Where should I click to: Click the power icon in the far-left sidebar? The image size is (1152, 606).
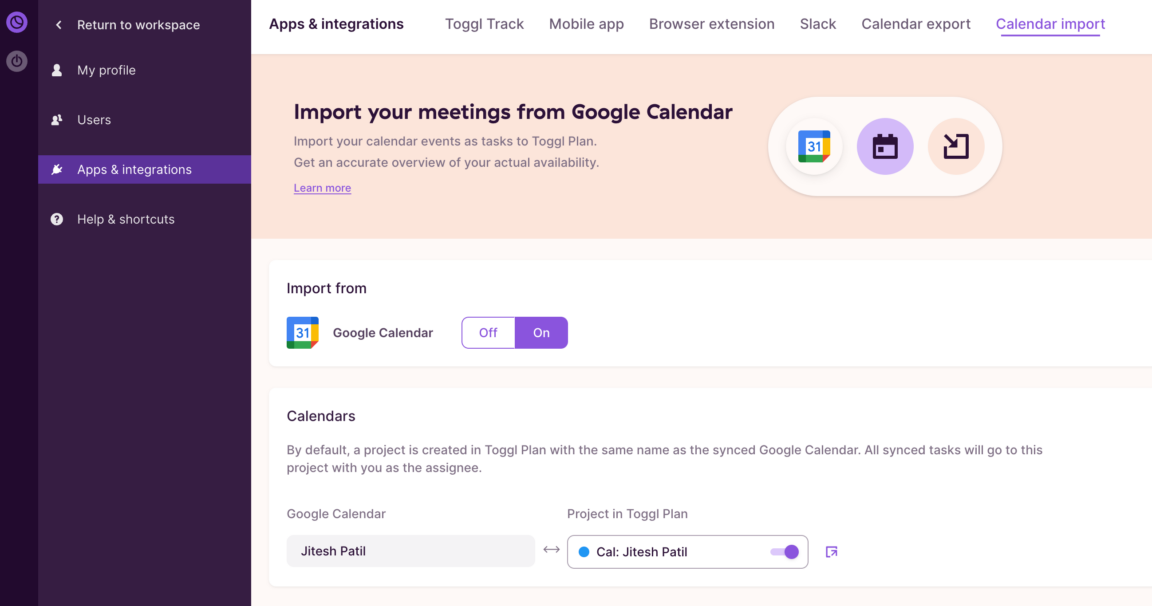16,61
